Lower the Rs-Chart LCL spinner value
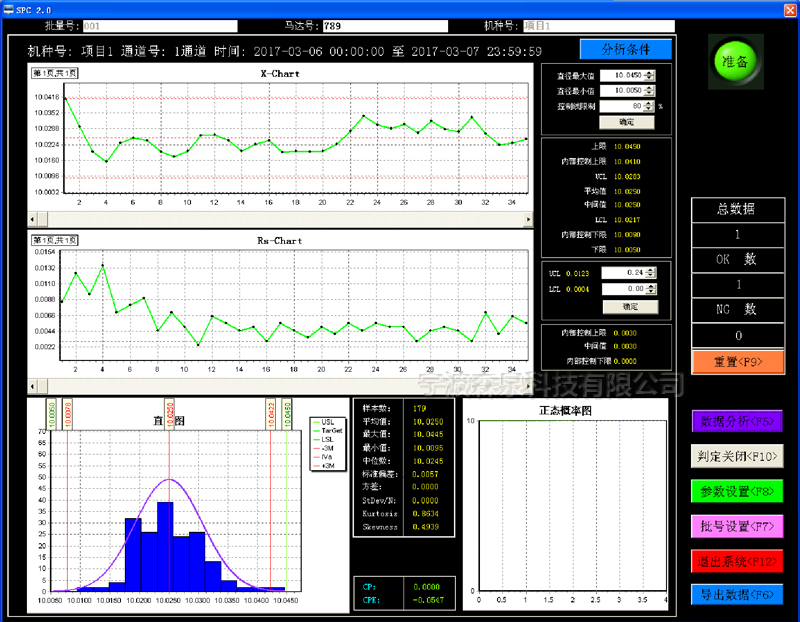 click(649, 292)
